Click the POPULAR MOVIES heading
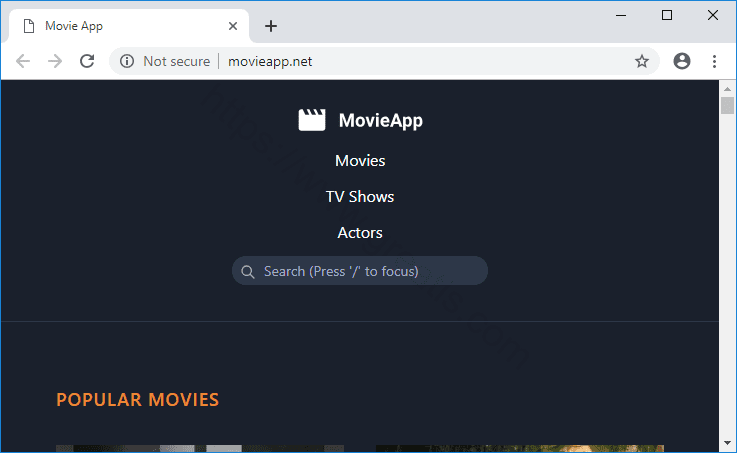 [137, 400]
